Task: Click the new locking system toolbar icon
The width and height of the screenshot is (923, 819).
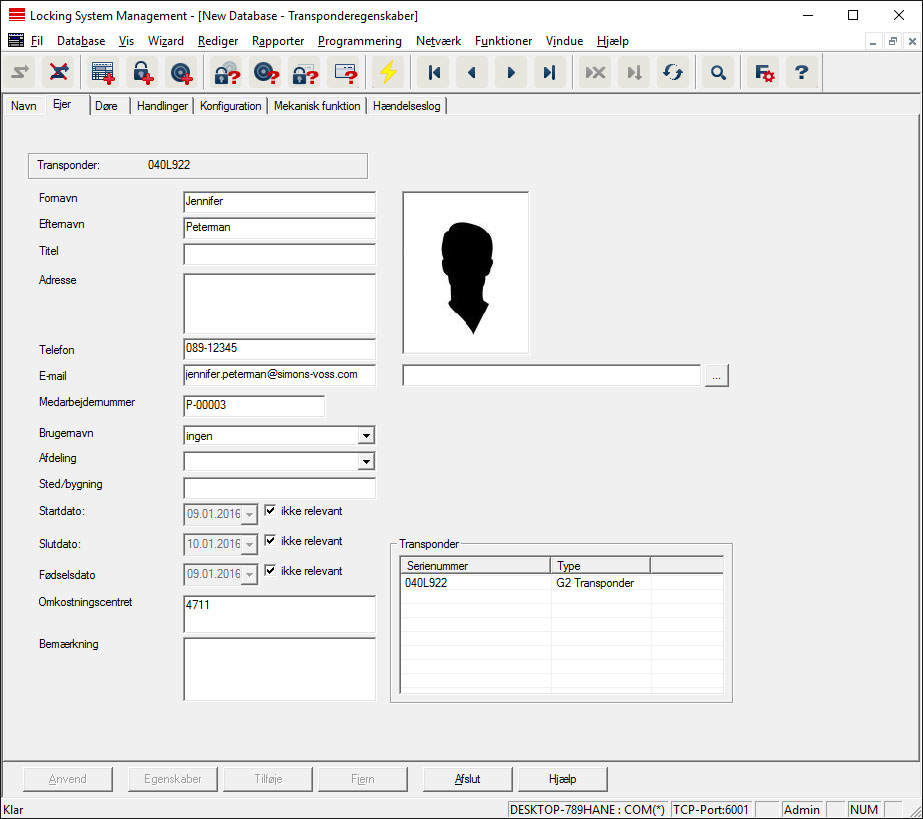Action: click(103, 73)
